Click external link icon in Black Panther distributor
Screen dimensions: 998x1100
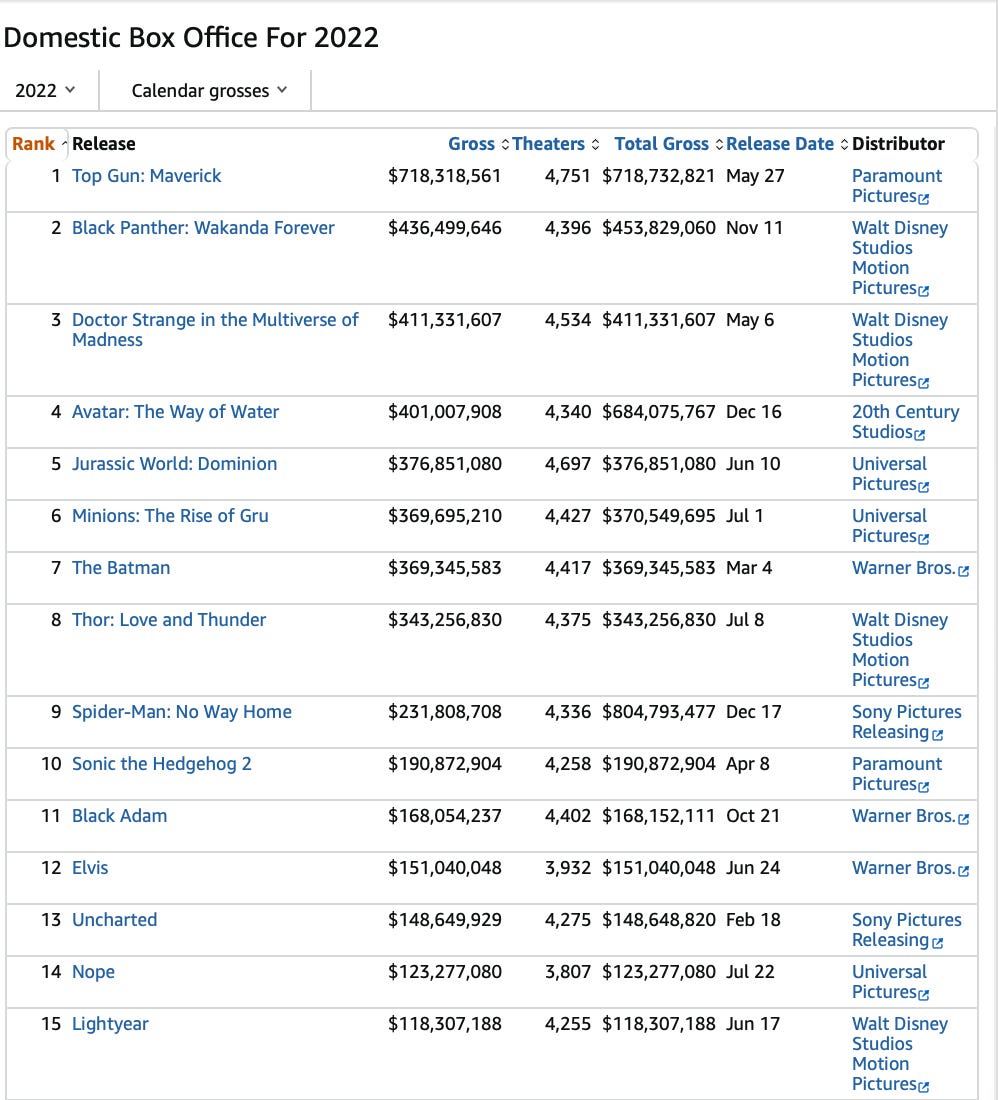(x=924, y=290)
